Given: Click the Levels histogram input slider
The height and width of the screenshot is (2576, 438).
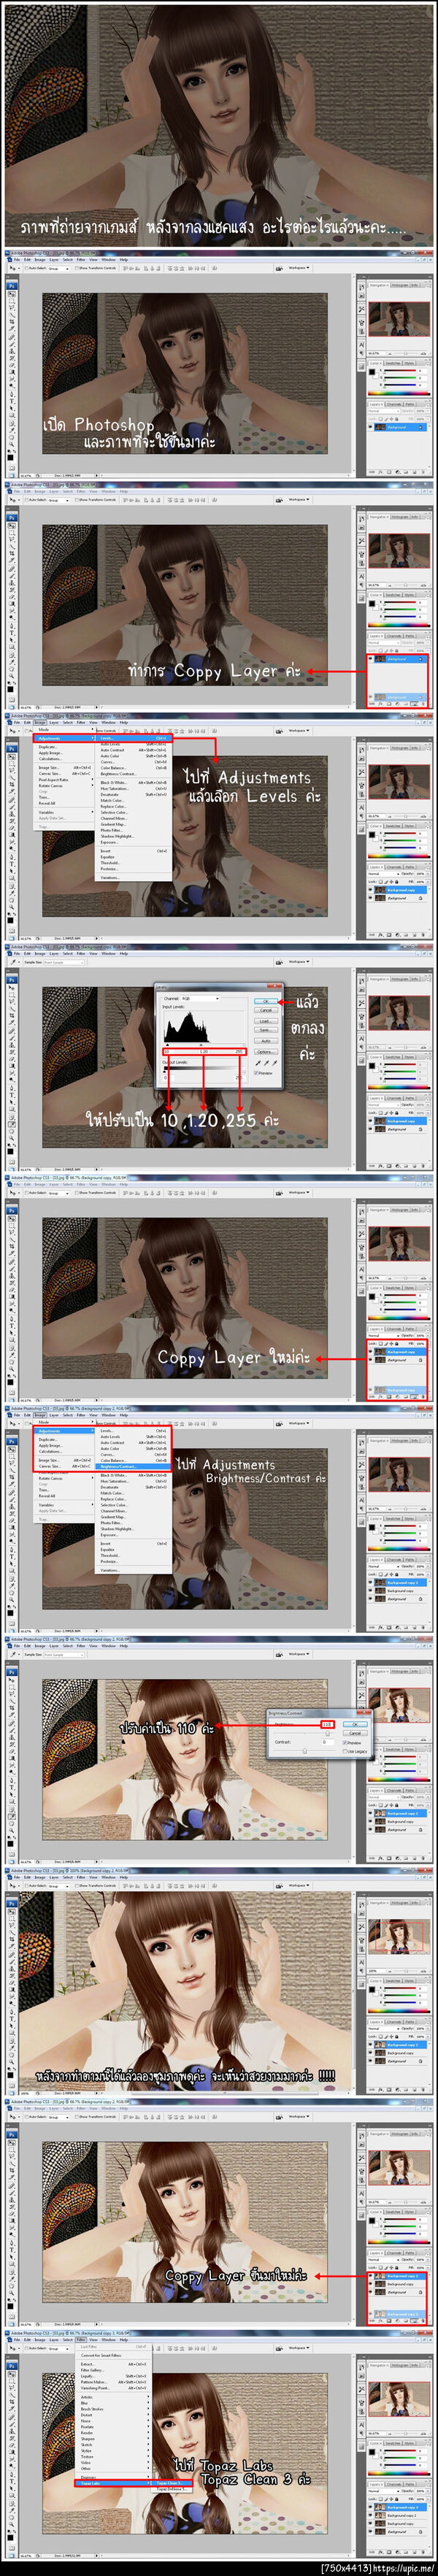Looking at the screenshot, I should [x=204, y=1045].
